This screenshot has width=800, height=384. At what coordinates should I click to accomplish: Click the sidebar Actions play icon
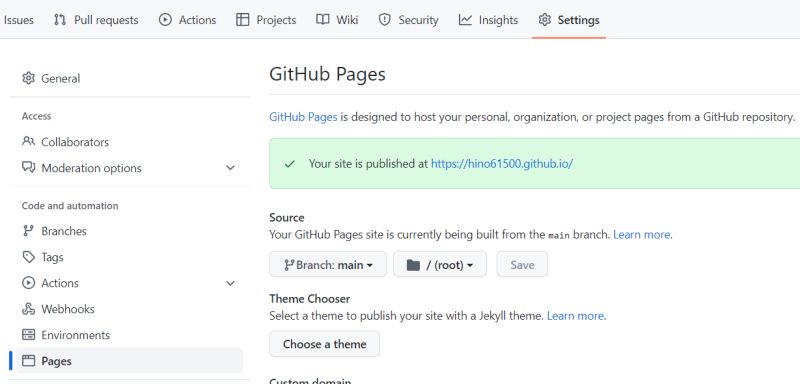click(29, 283)
